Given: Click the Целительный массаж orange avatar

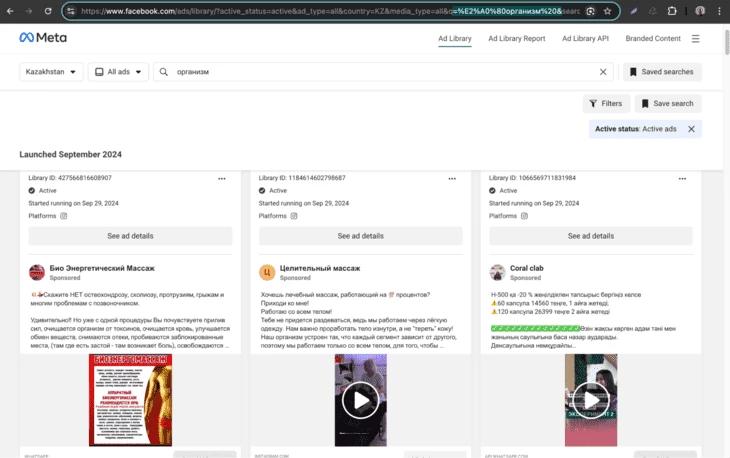Looking at the screenshot, I should click(267, 272).
